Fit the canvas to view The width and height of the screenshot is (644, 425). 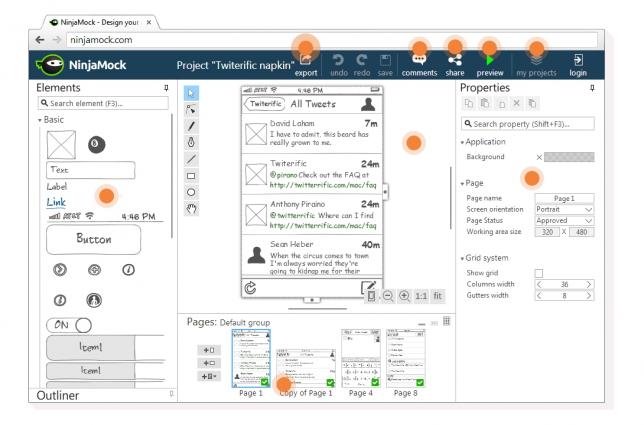438,296
